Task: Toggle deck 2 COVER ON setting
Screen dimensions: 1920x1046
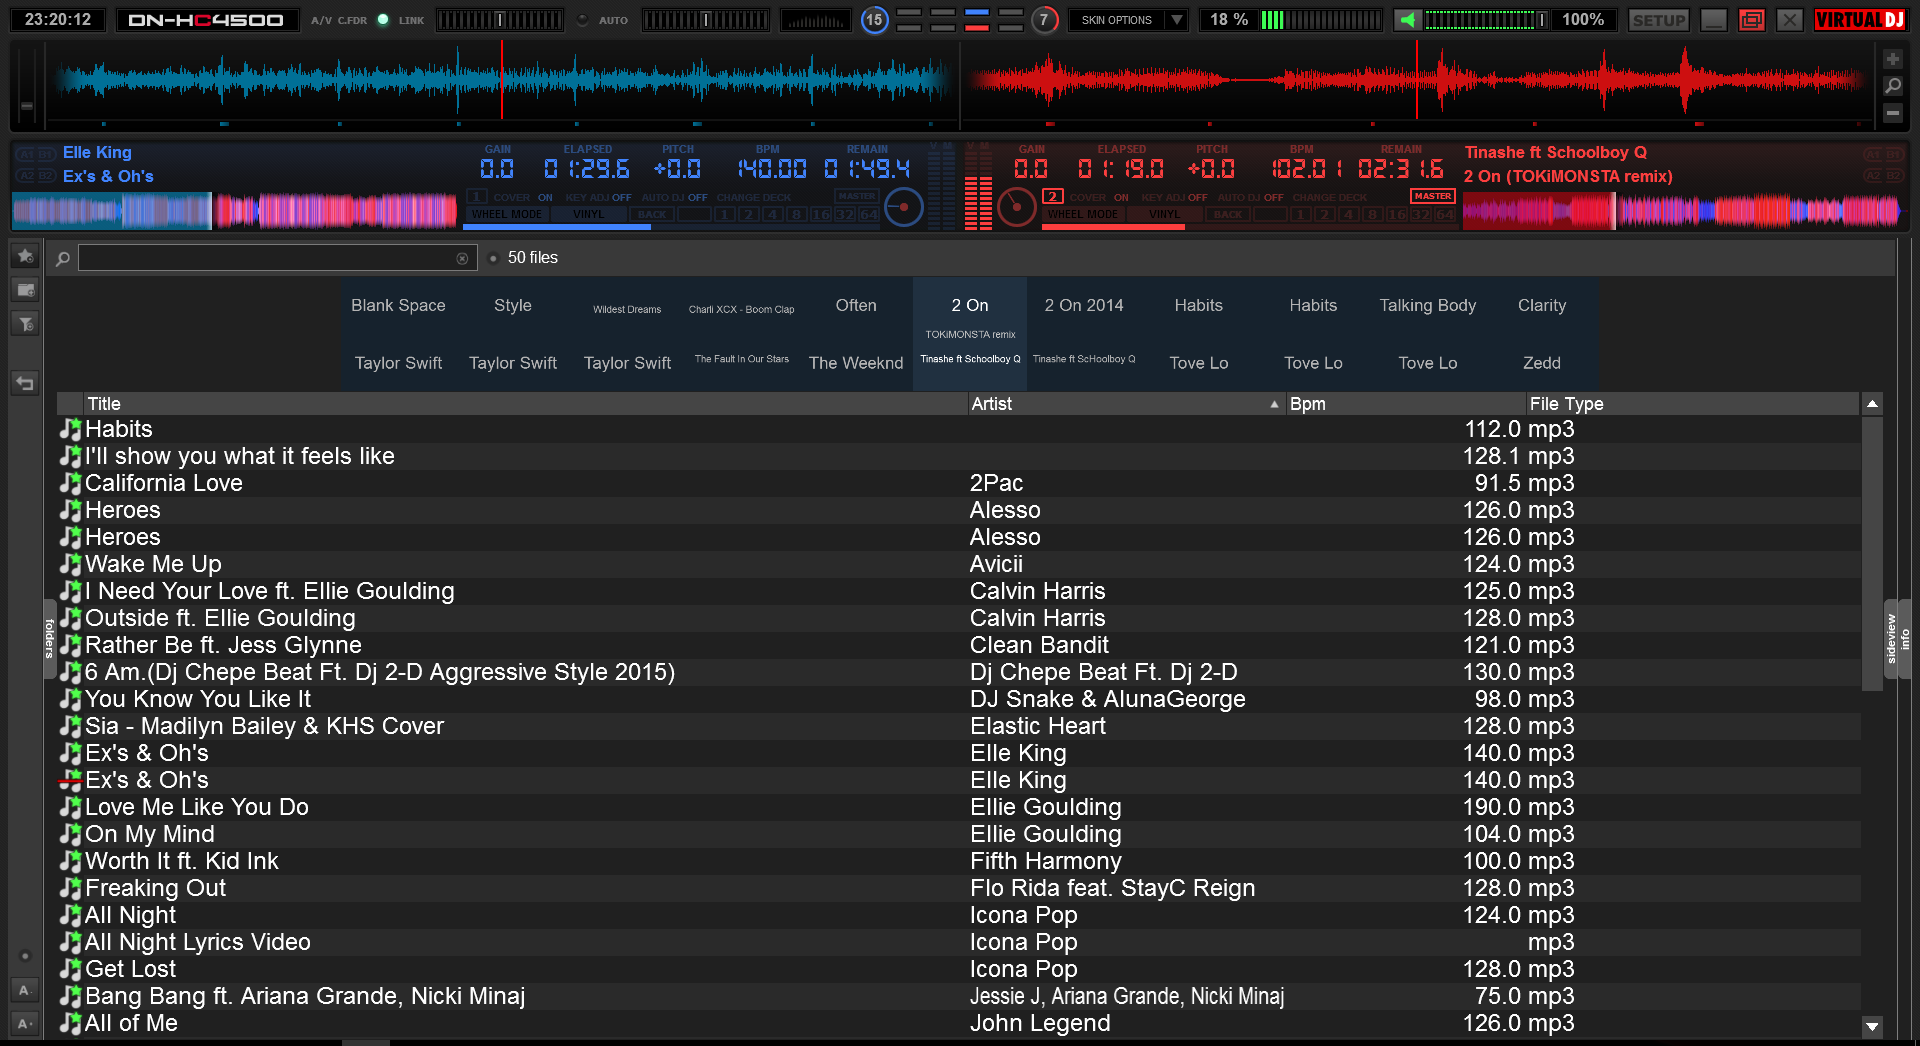Action: point(1099,198)
